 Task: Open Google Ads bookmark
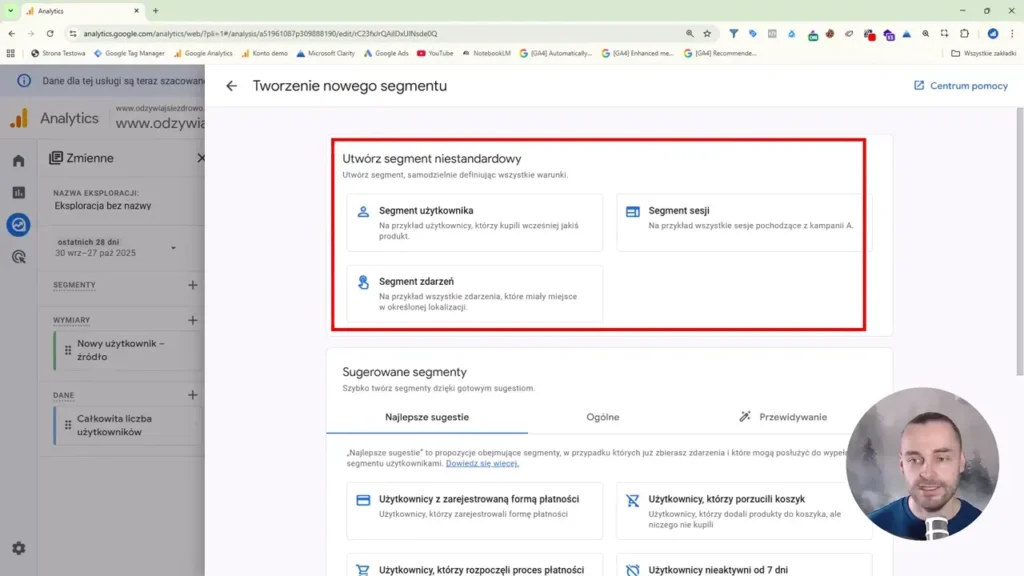[x=386, y=54]
